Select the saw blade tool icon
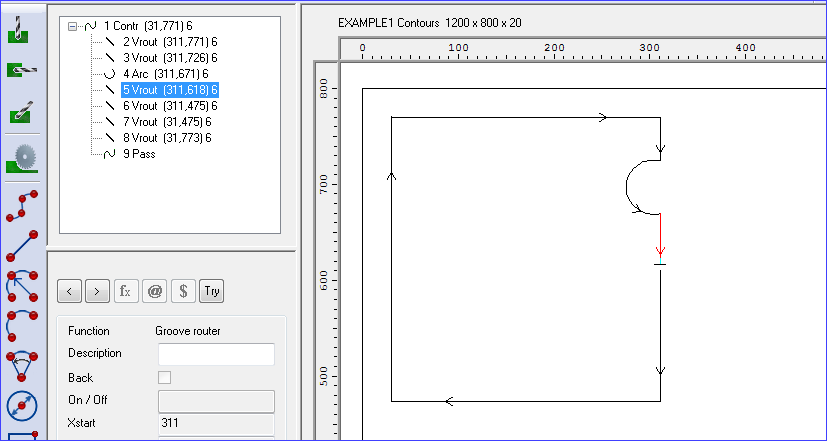Image resolution: width=827 pixels, height=441 pixels. [21, 158]
